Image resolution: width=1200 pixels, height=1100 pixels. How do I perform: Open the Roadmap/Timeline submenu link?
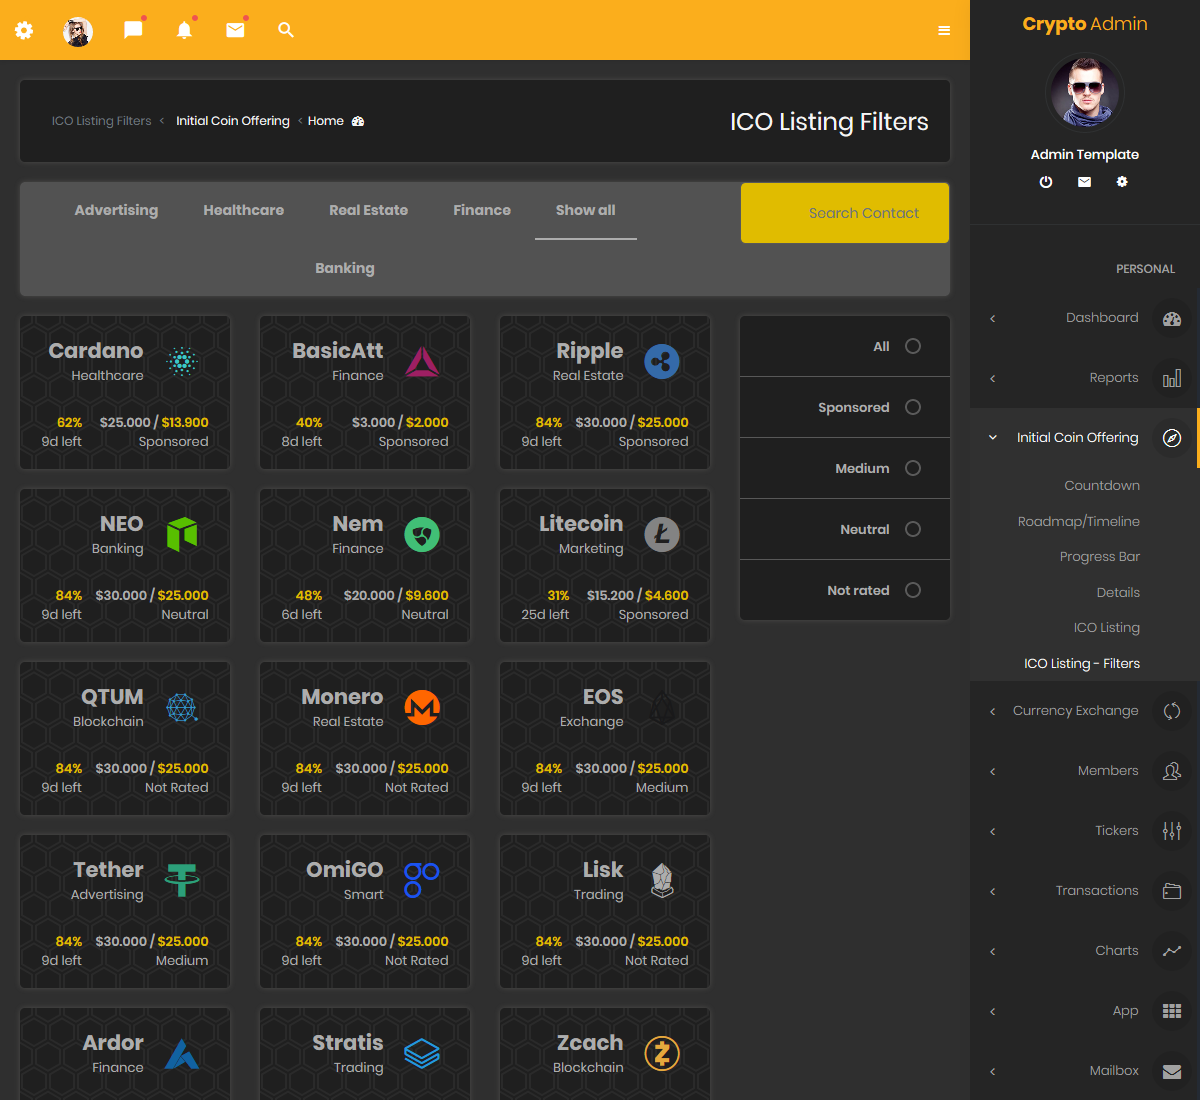pos(1079,522)
